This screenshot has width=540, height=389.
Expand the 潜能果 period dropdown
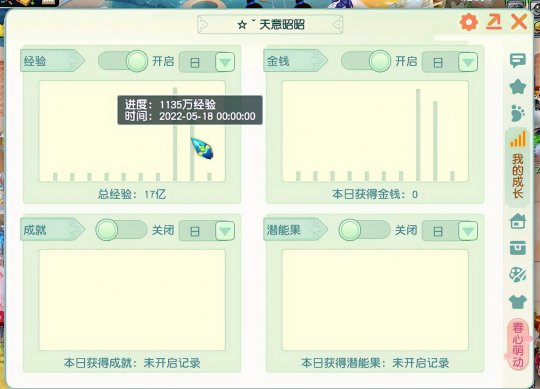[x=468, y=231]
